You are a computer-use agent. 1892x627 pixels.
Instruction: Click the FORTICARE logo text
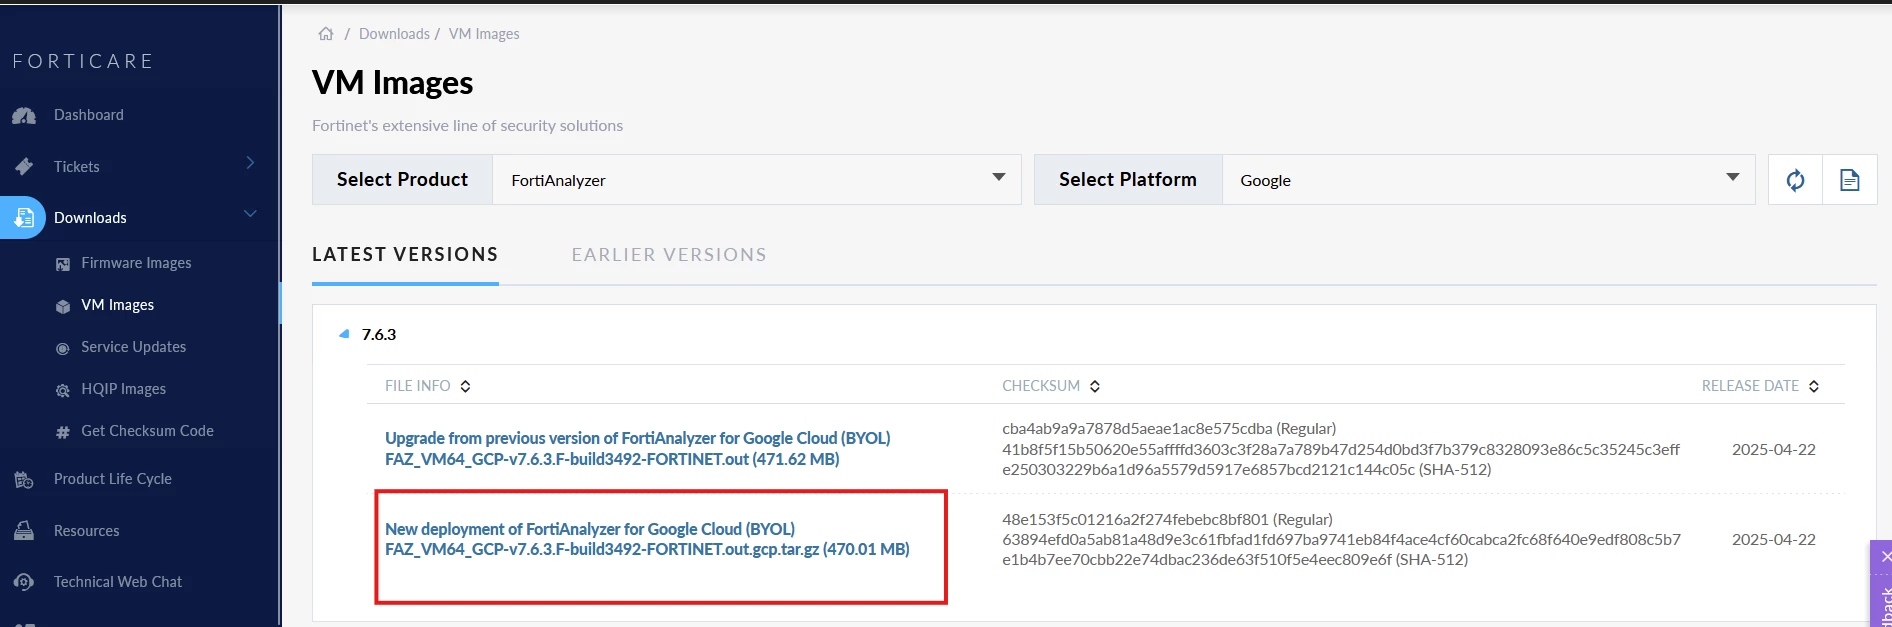click(x=83, y=61)
